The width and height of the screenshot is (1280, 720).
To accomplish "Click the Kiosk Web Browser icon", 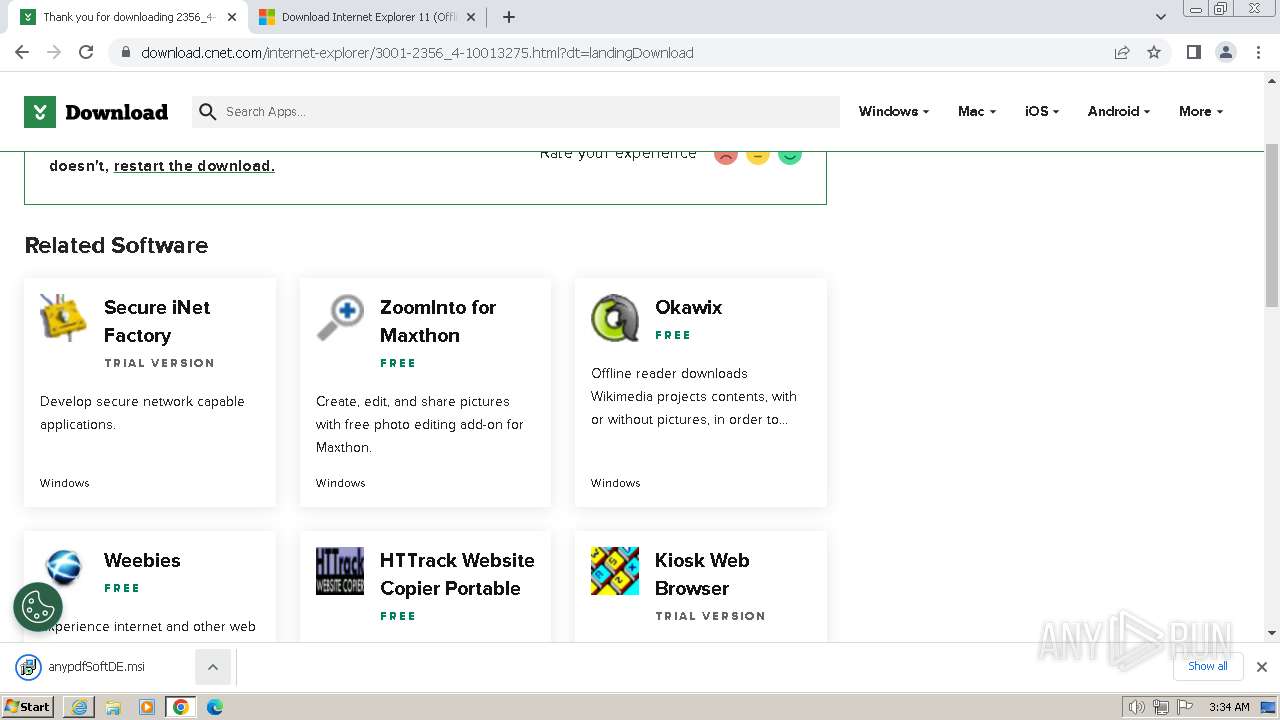I will 615,571.
